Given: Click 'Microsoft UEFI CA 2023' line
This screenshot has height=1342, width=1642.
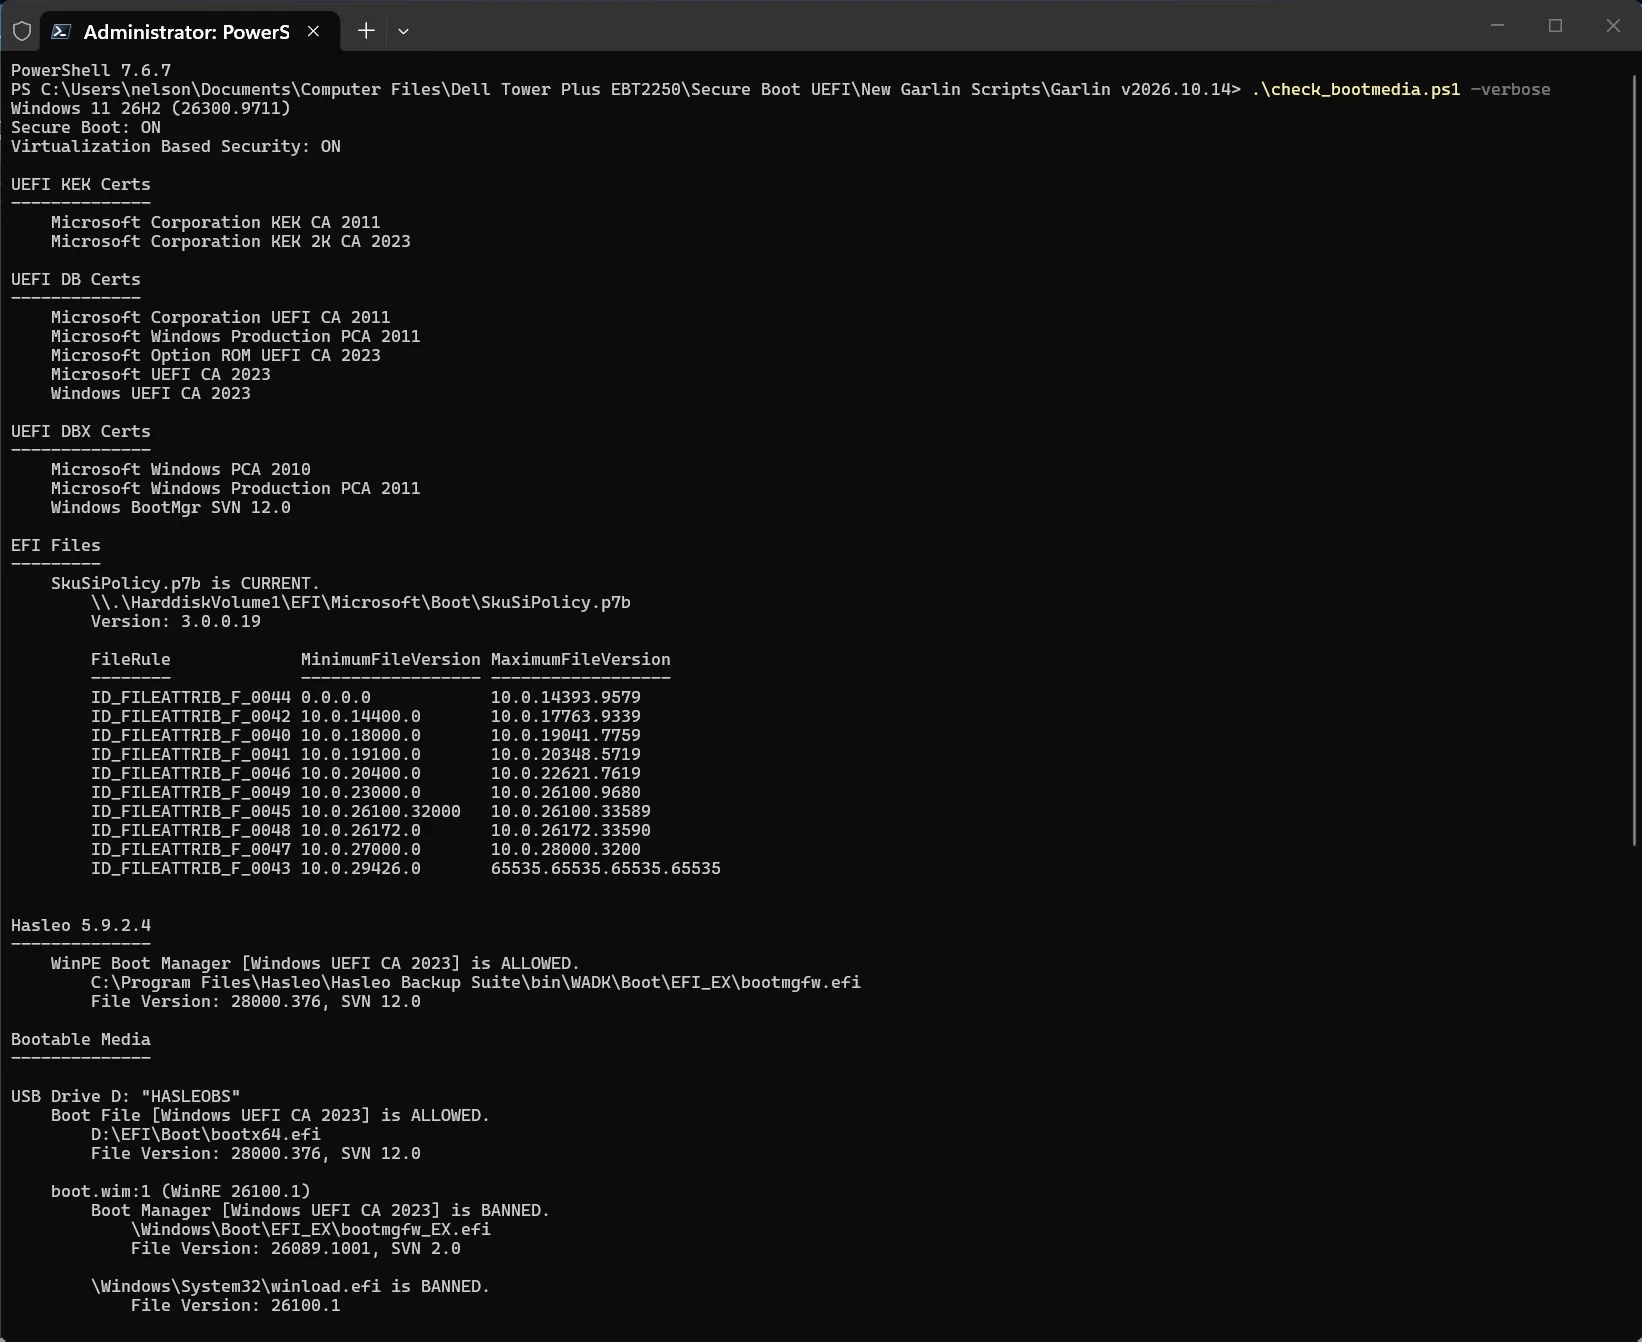Looking at the screenshot, I should coord(161,374).
